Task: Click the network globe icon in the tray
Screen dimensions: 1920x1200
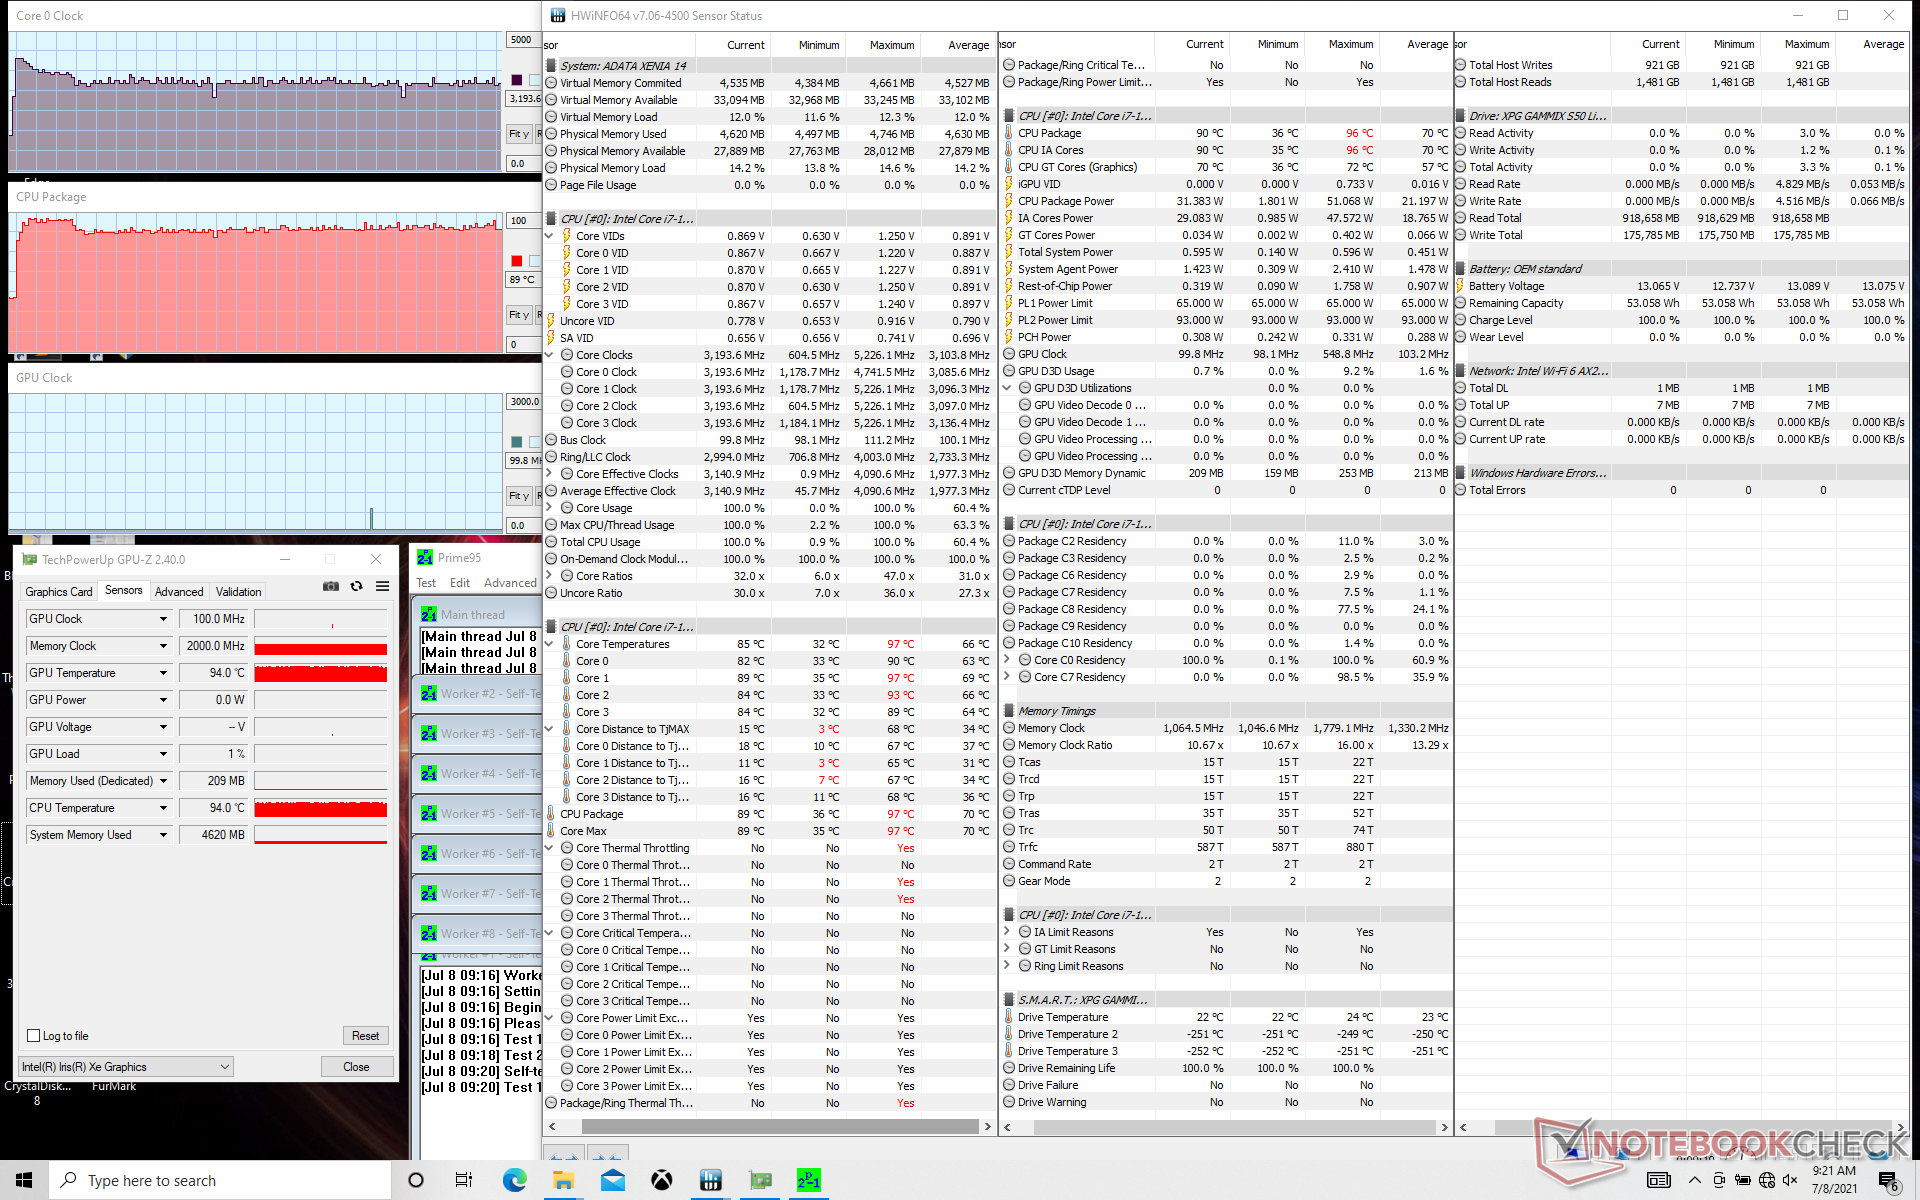Action: 1766,1180
